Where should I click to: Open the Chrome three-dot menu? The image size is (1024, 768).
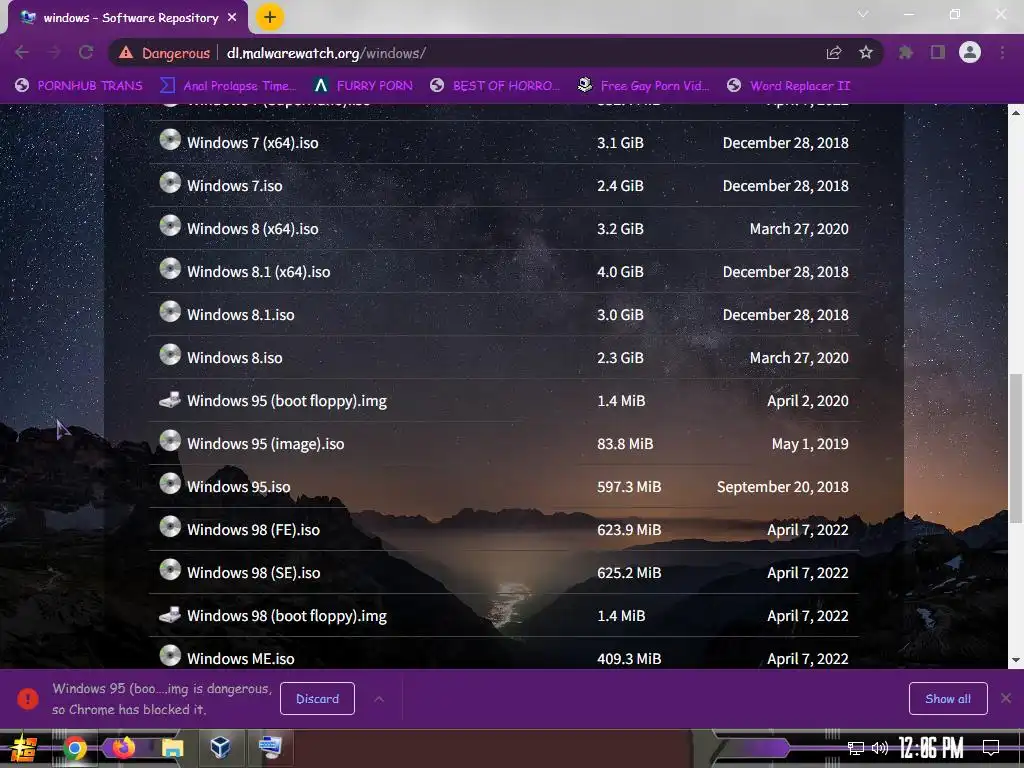(1002, 53)
